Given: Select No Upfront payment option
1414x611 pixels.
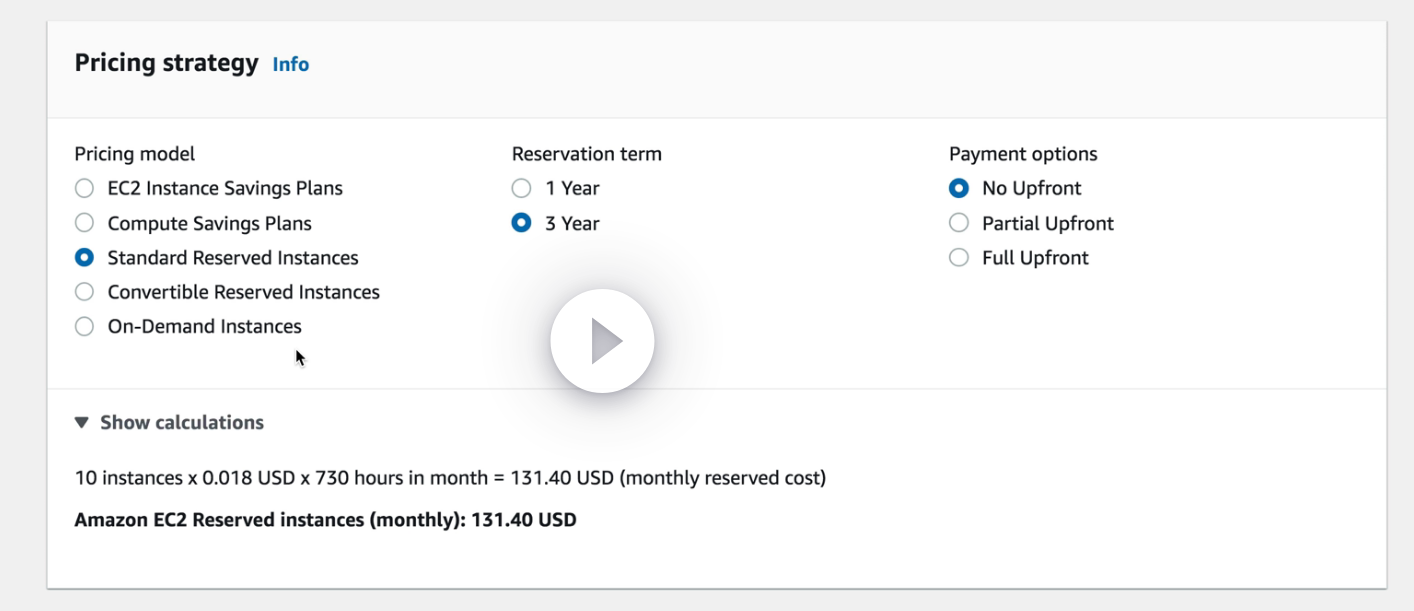Looking at the screenshot, I should 959,188.
